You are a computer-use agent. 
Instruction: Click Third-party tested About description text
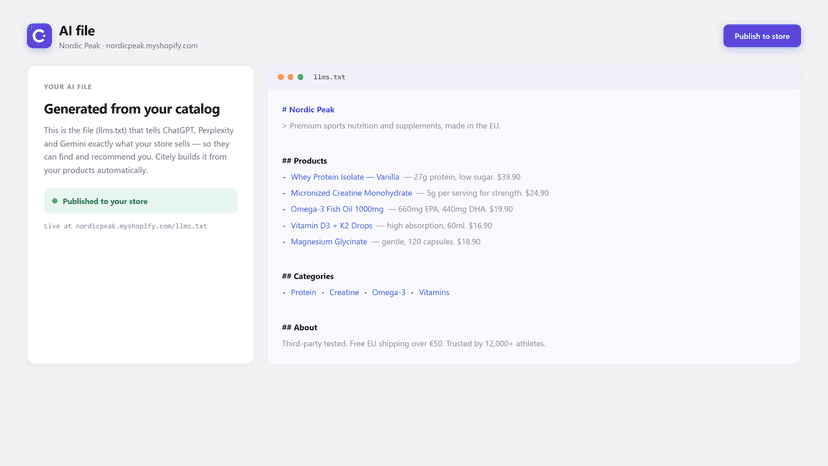tap(413, 343)
